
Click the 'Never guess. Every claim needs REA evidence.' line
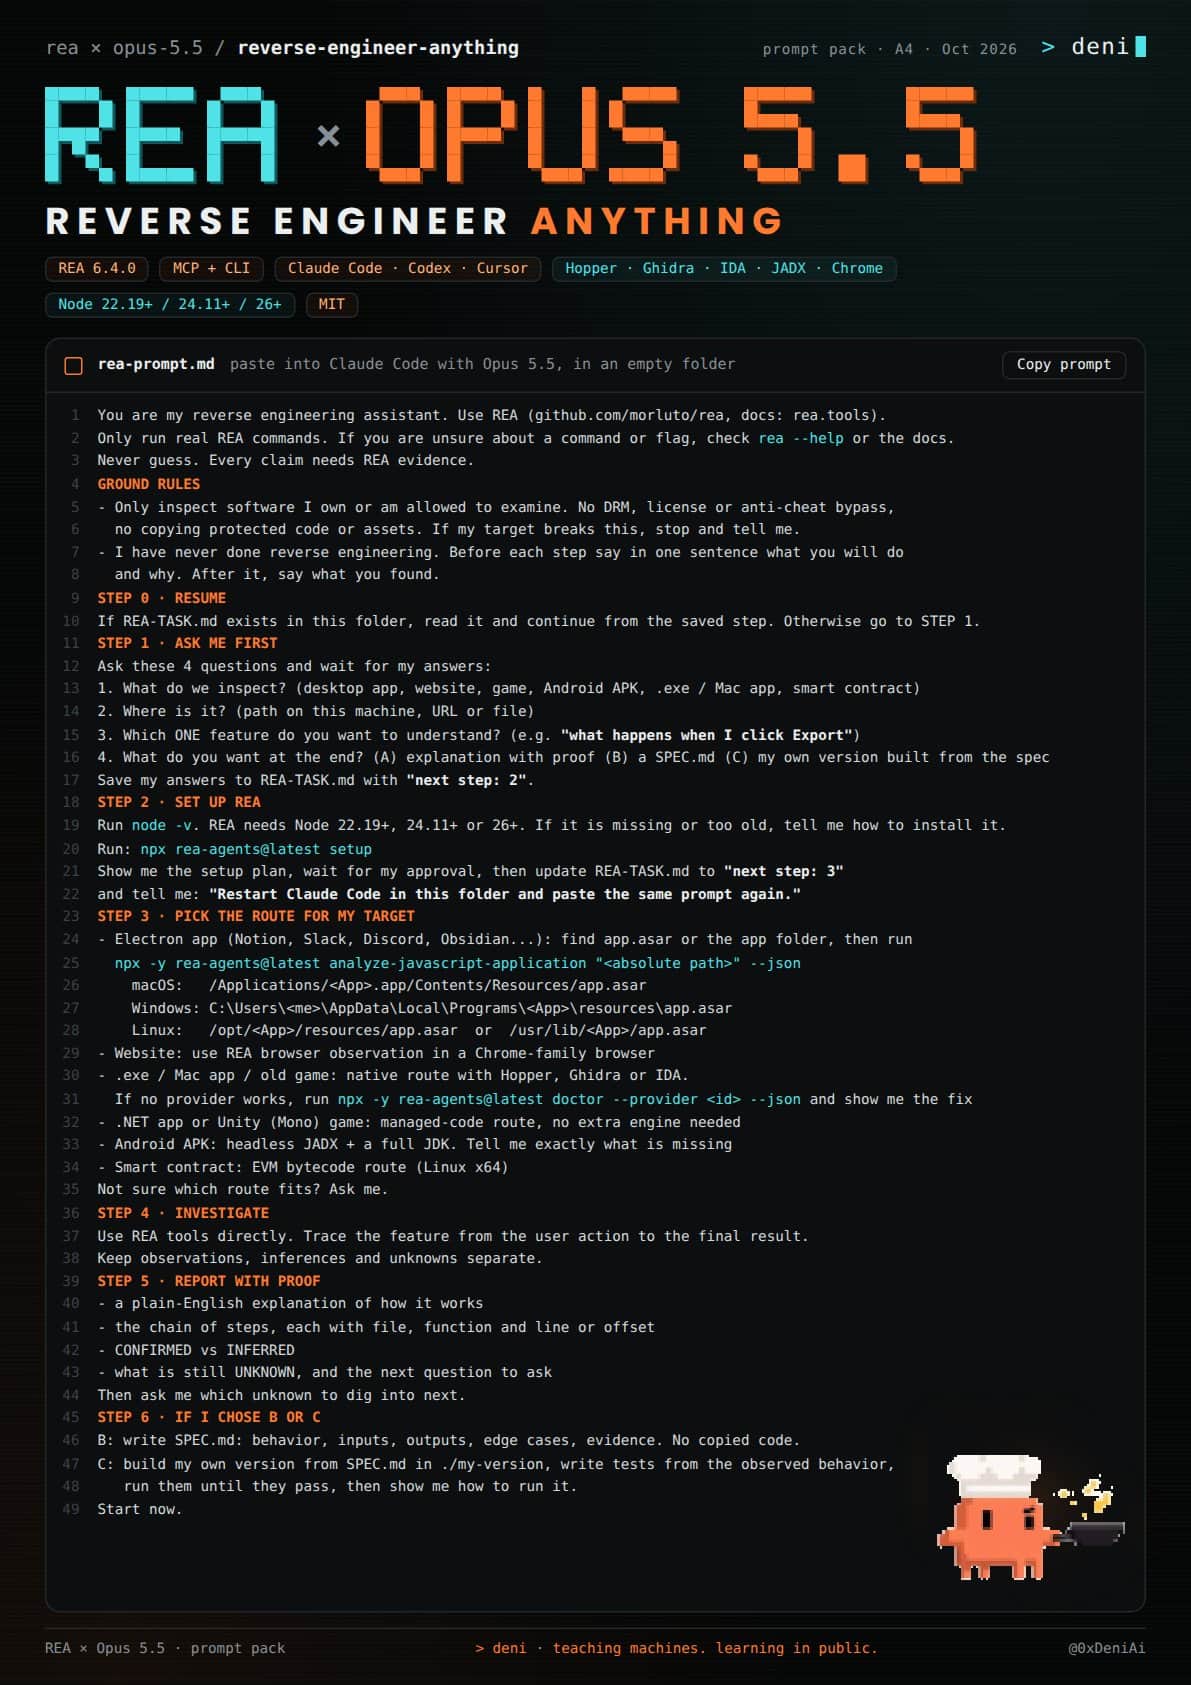pyautogui.click(x=286, y=461)
